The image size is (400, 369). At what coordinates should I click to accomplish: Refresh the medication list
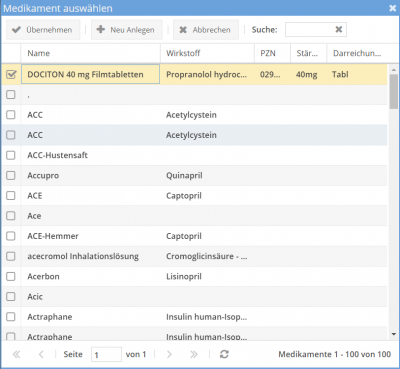224,354
